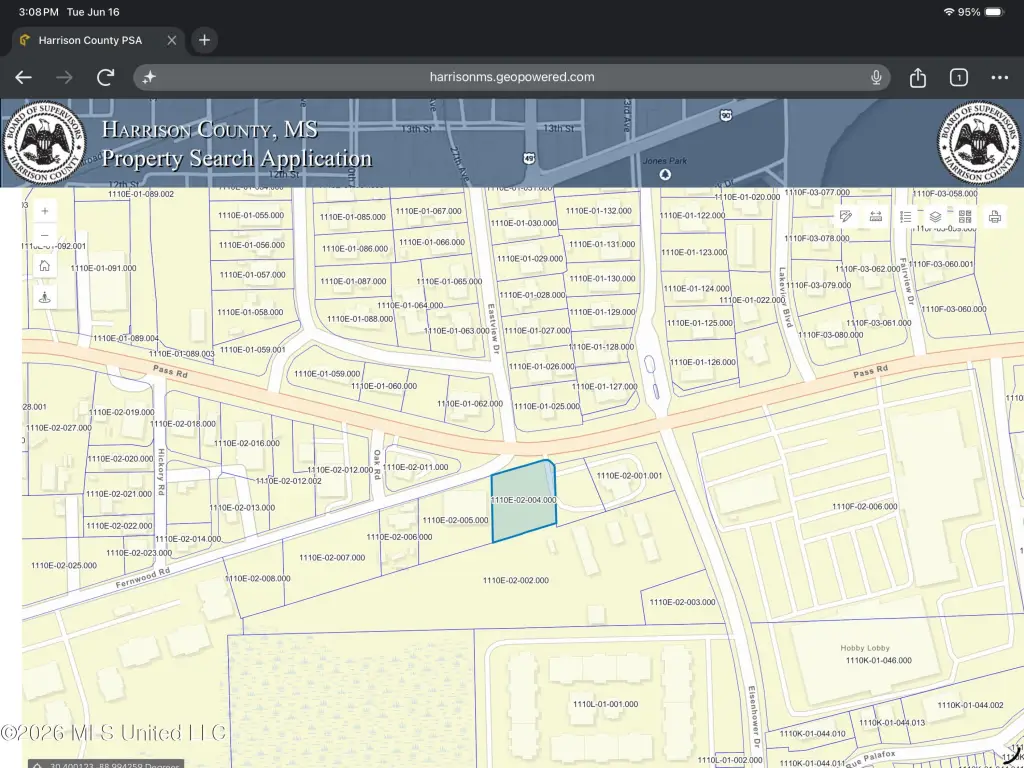Show the open tabs overview
This screenshot has height=768, width=1024.
click(x=958, y=77)
